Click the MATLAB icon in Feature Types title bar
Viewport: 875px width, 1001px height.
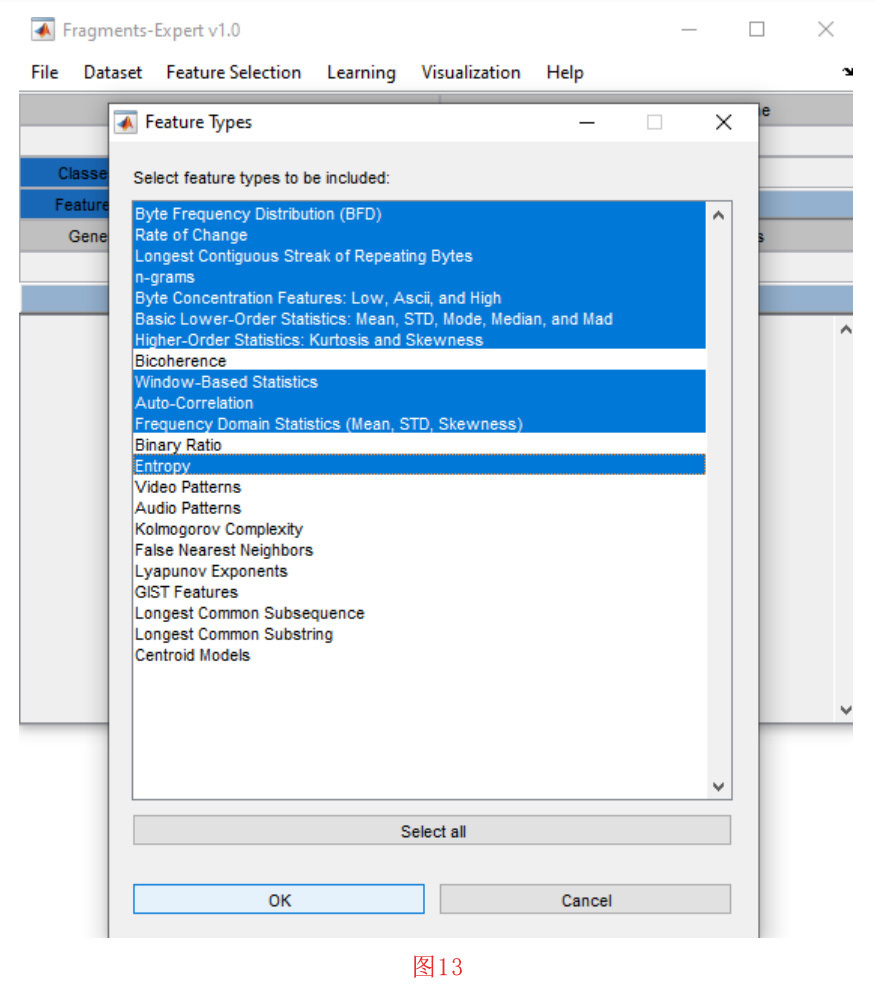tap(126, 122)
